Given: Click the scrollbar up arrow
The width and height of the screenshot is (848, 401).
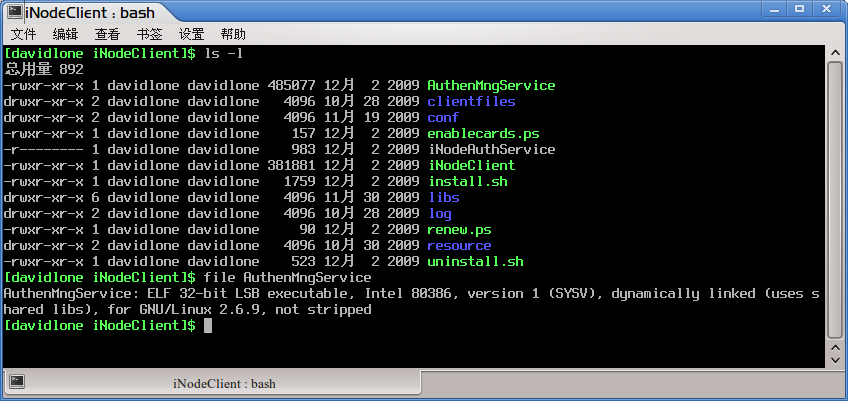Looking at the screenshot, I should click(837, 53).
